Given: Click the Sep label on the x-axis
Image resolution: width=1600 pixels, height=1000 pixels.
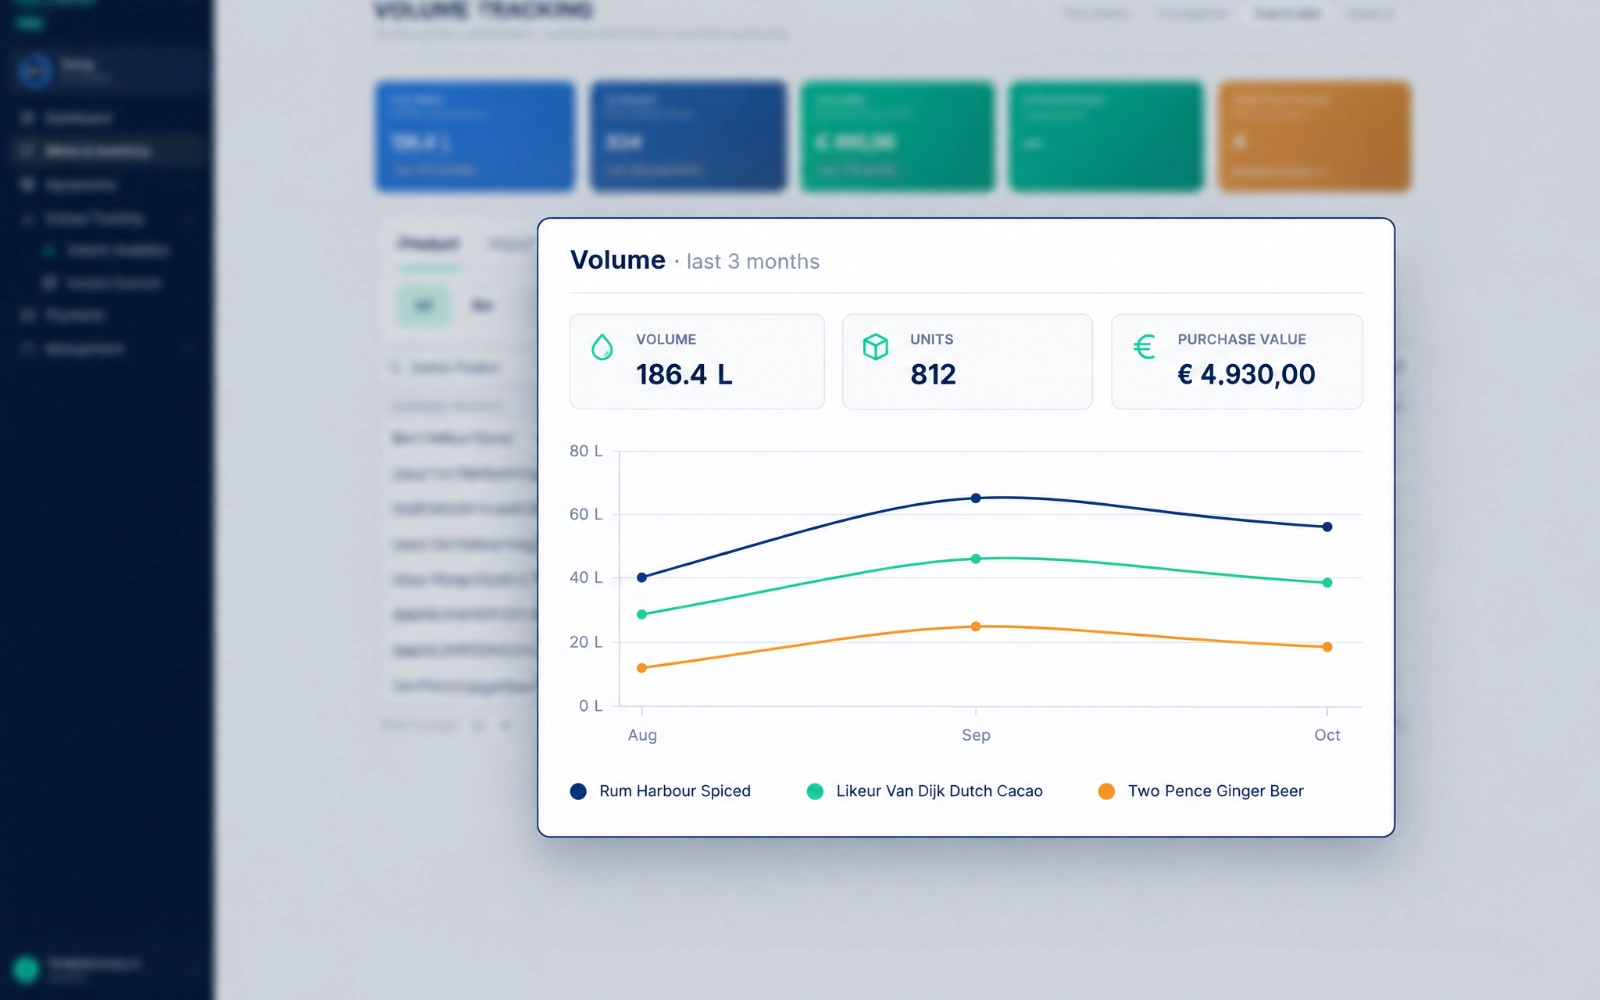Looking at the screenshot, I should (x=976, y=735).
